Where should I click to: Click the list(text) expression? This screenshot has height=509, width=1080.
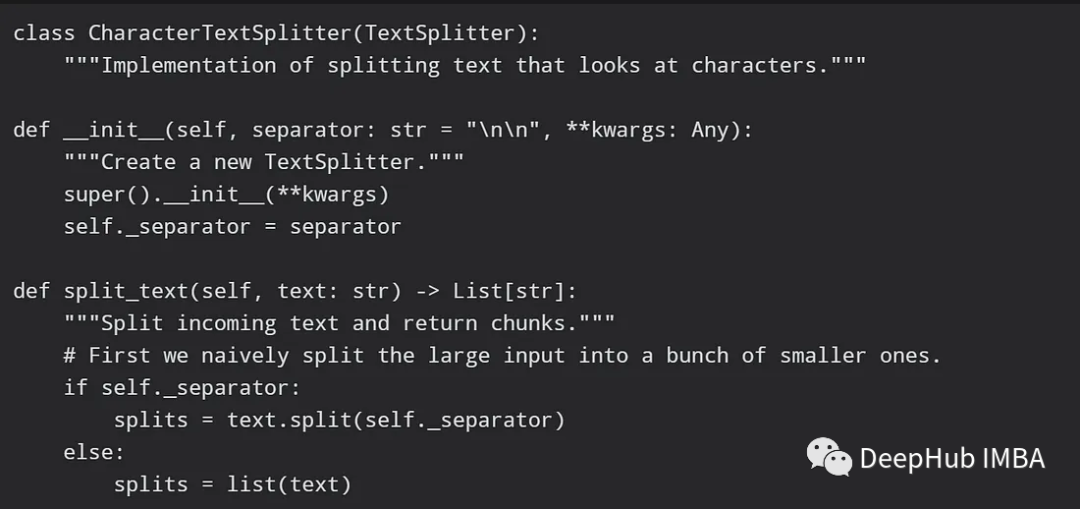[x=289, y=484]
